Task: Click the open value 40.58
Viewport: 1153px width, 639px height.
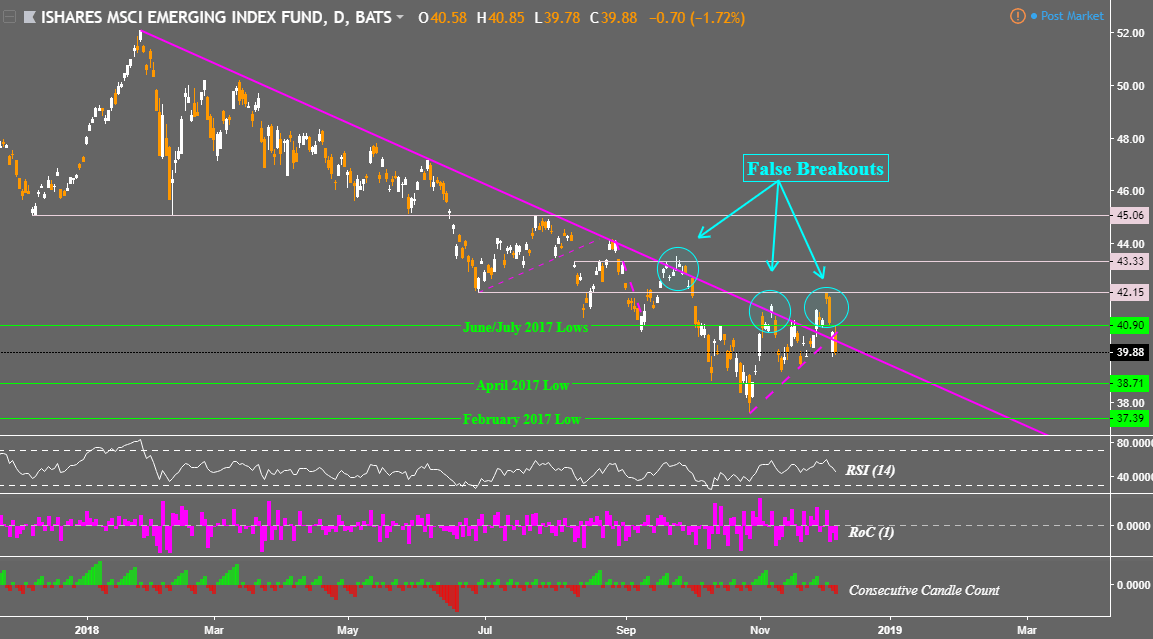Action: [449, 17]
